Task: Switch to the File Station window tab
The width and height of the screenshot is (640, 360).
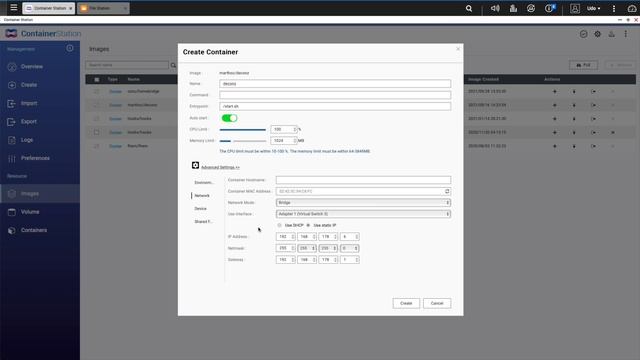Action: (103, 8)
